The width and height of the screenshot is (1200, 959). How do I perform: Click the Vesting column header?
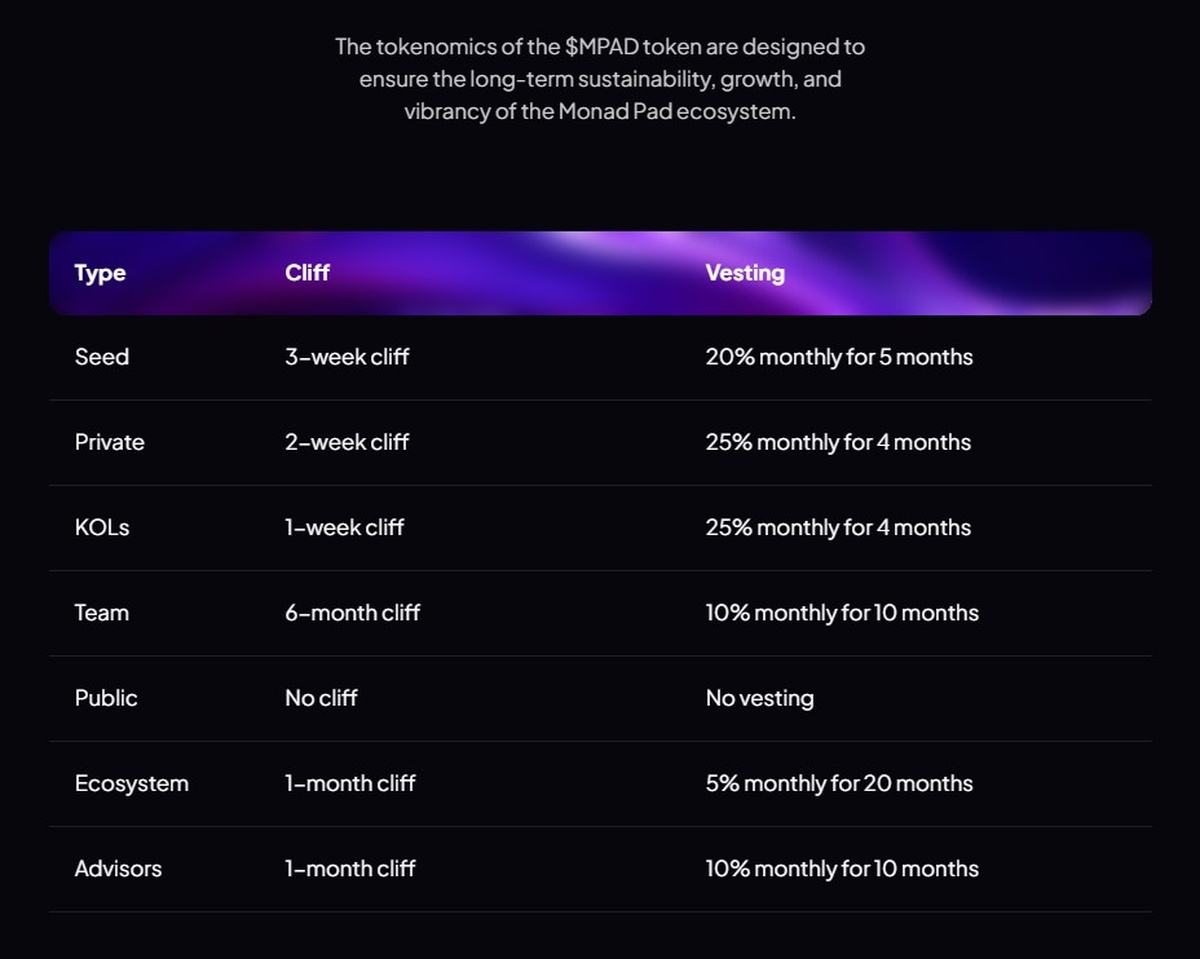[745, 273]
